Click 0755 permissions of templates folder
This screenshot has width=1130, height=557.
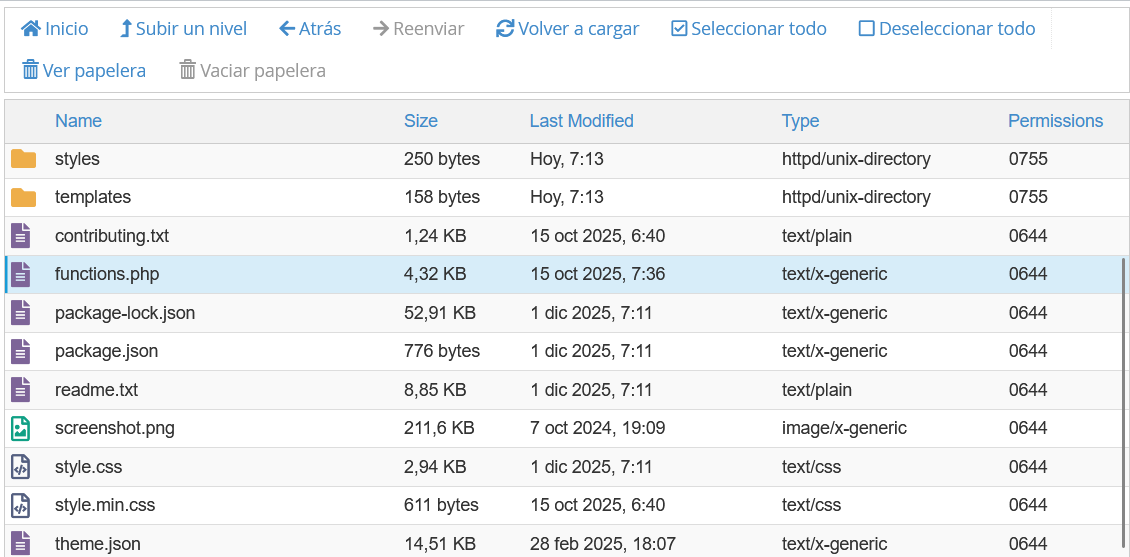point(1028,197)
